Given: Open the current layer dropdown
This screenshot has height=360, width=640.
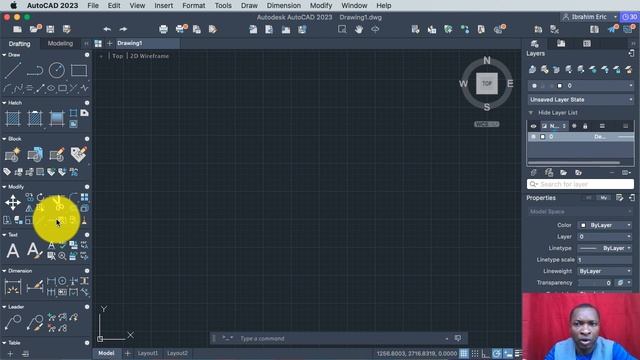Looking at the screenshot, I should pyautogui.click(x=581, y=86).
